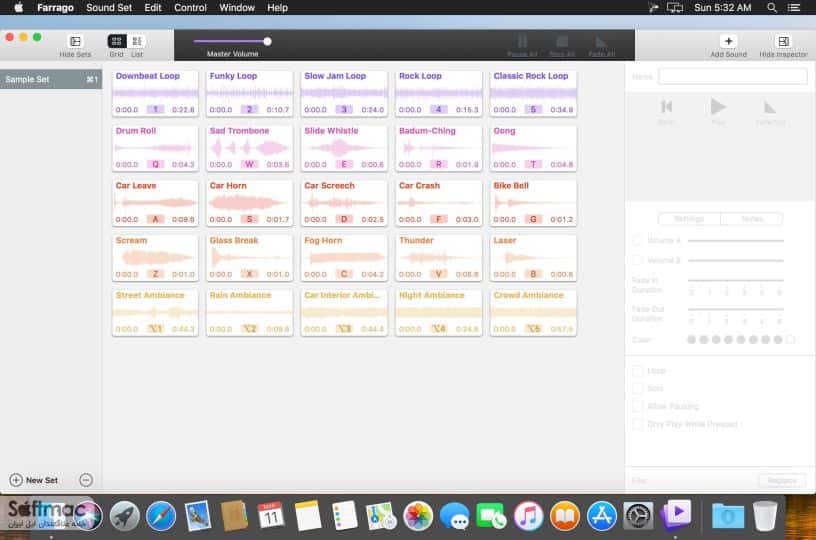Enable the Solo checkbox
The image size is (816, 540).
pyautogui.click(x=638, y=389)
